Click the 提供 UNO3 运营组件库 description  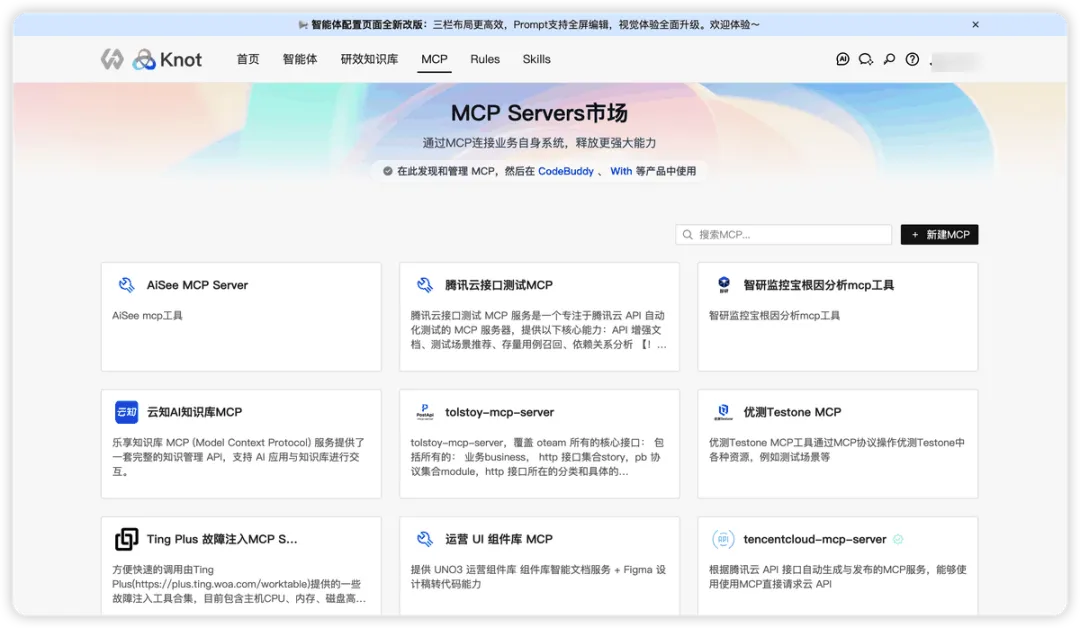(x=539, y=577)
